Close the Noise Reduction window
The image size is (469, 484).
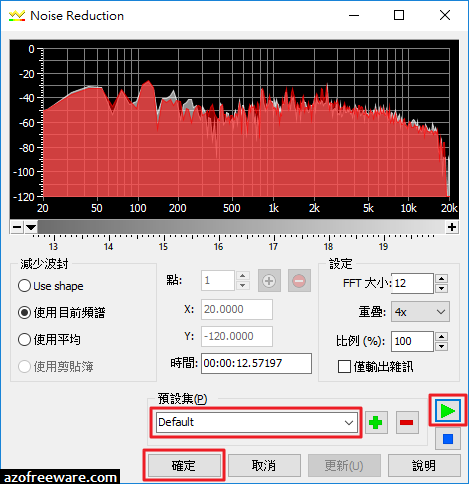445,15
